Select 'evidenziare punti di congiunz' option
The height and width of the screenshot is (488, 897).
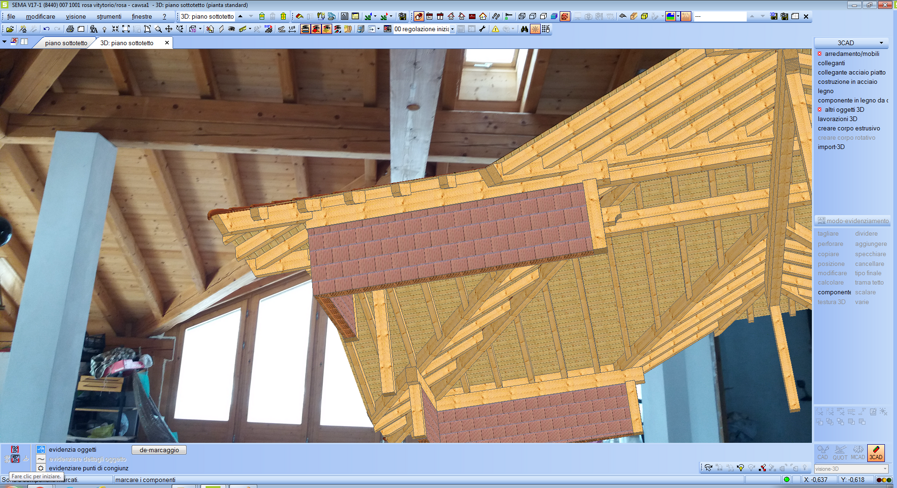coord(88,468)
